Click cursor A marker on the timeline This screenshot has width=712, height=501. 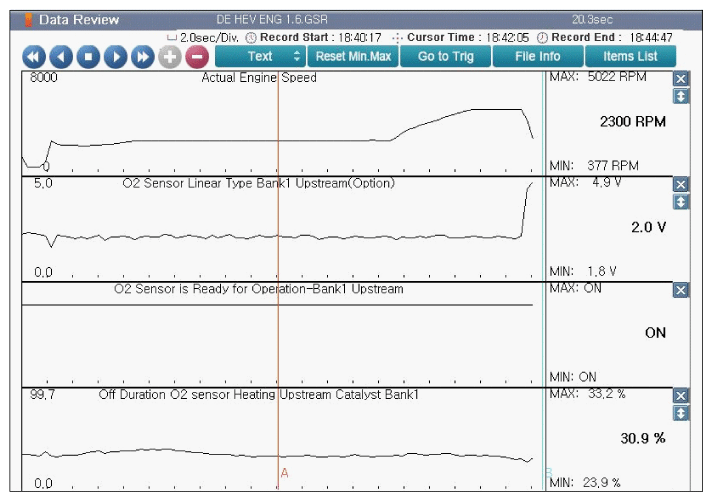pos(284,472)
